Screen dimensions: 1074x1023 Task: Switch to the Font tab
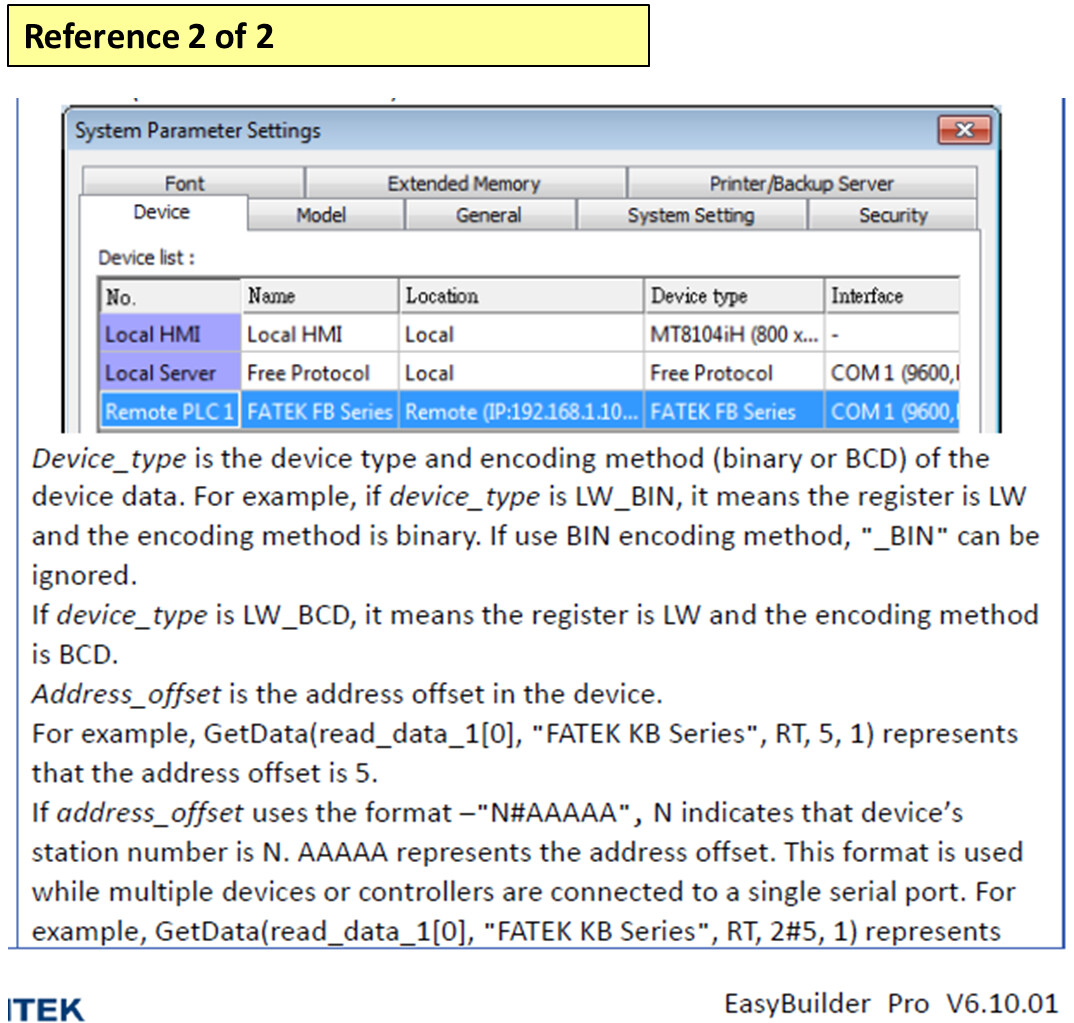click(x=193, y=183)
